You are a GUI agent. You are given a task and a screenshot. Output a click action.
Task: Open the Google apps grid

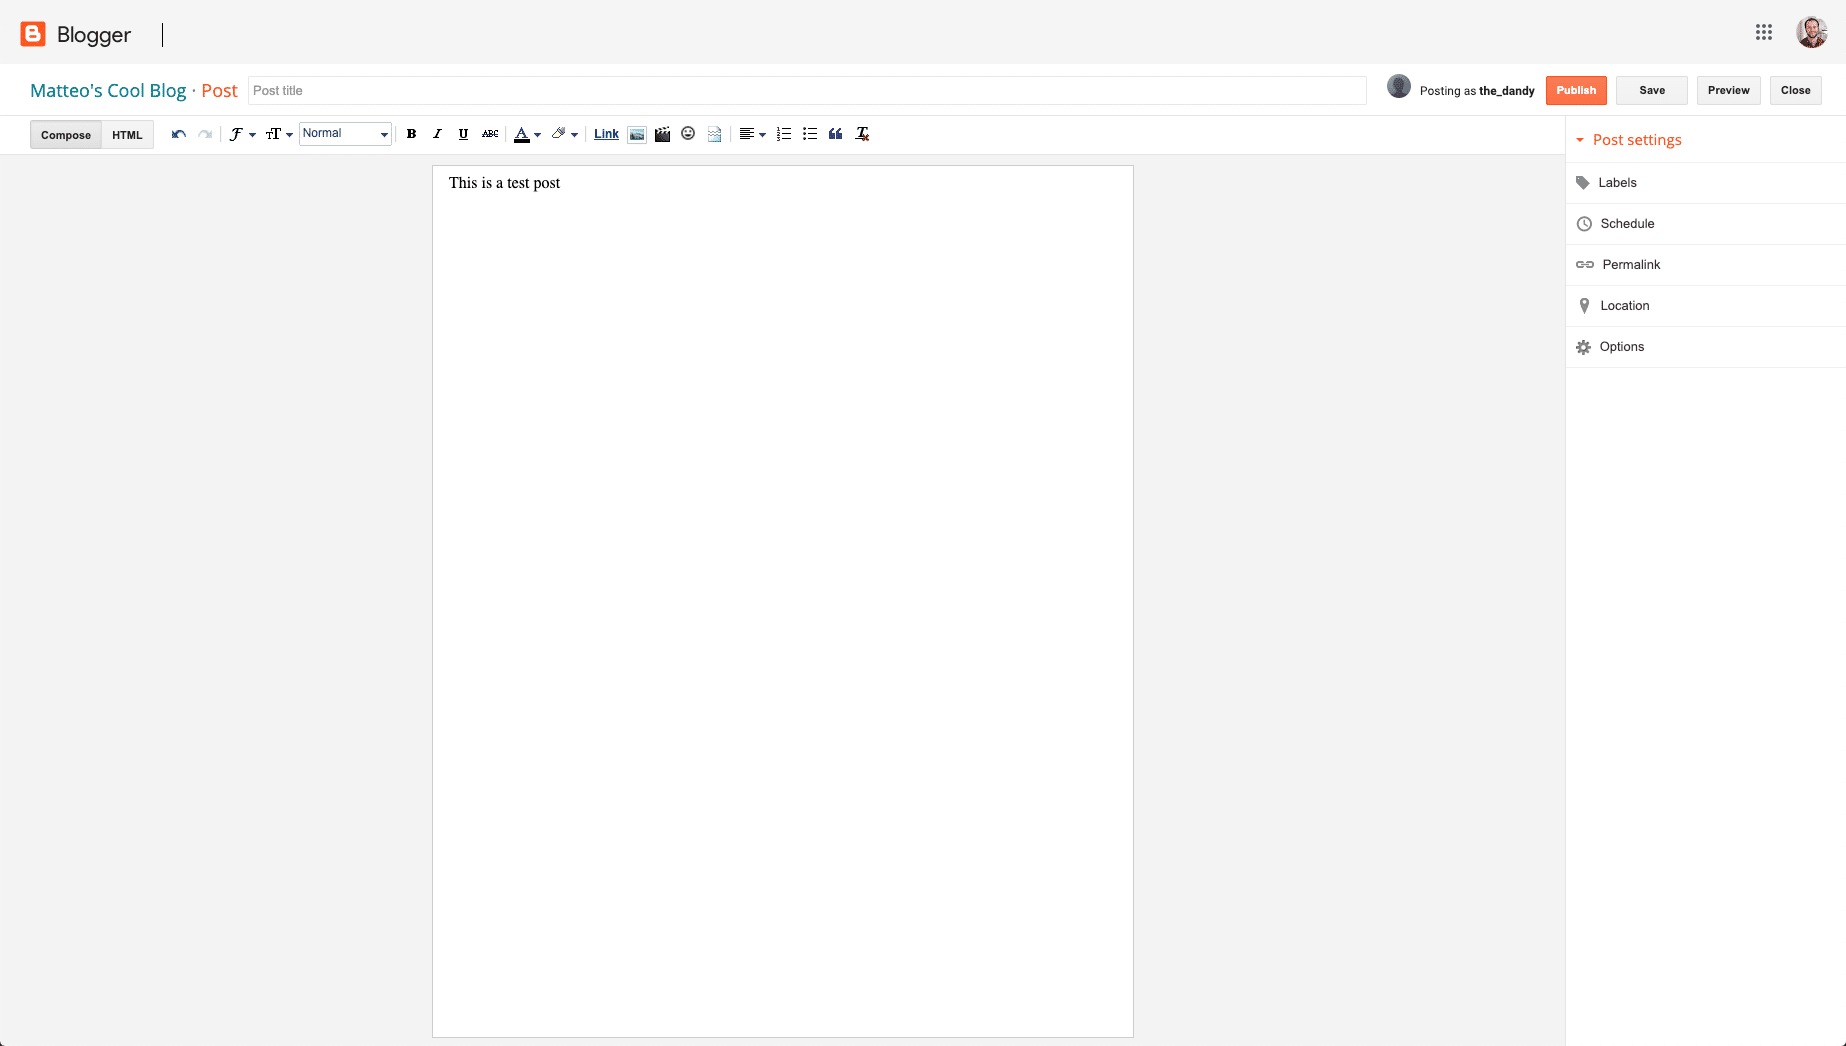pos(1763,31)
